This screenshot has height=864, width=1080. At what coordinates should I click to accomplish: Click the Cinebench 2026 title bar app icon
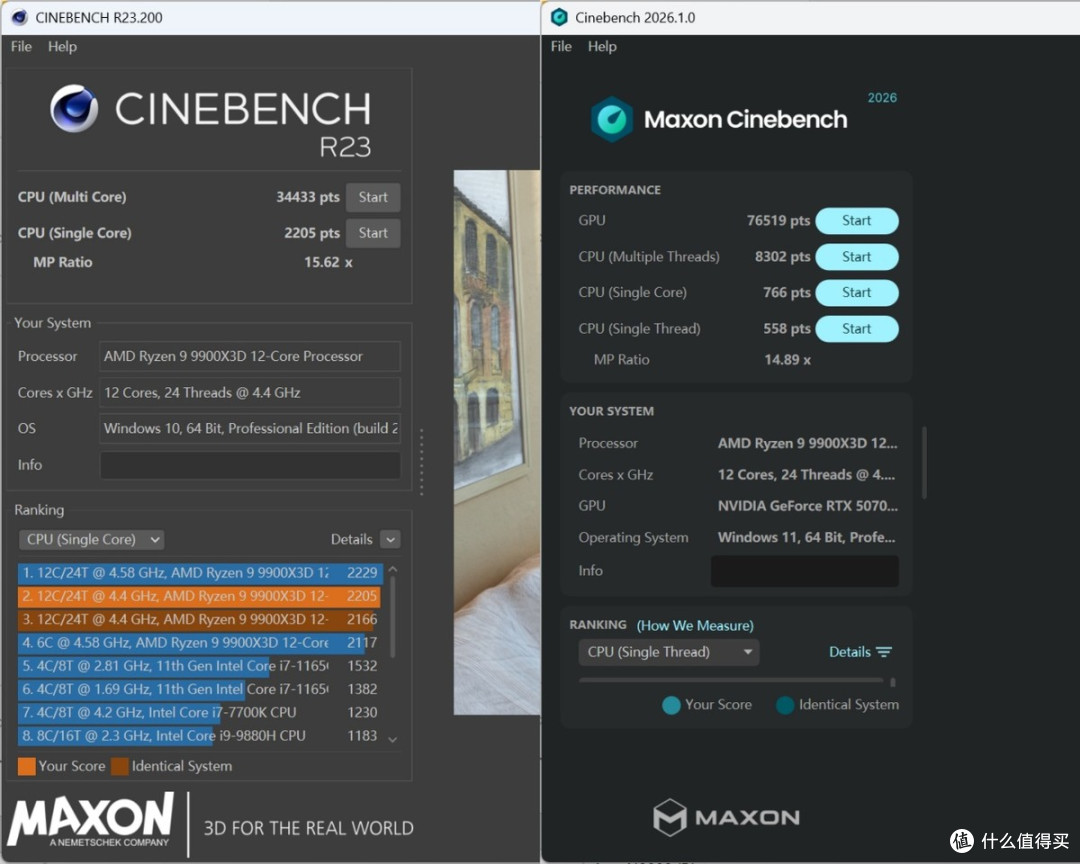point(559,17)
